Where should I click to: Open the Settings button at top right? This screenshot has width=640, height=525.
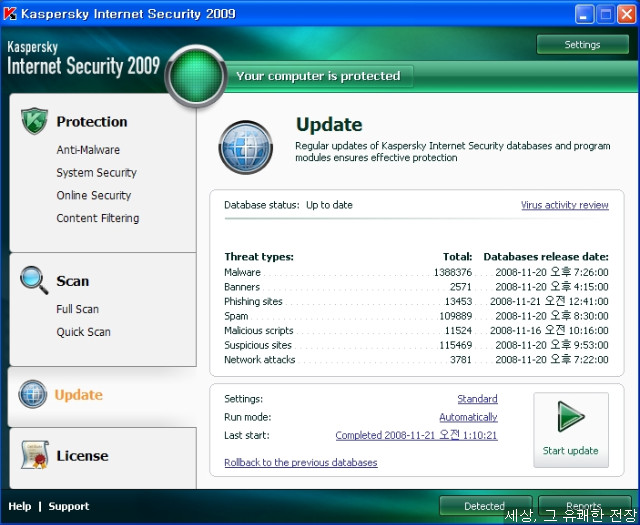(582, 44)
